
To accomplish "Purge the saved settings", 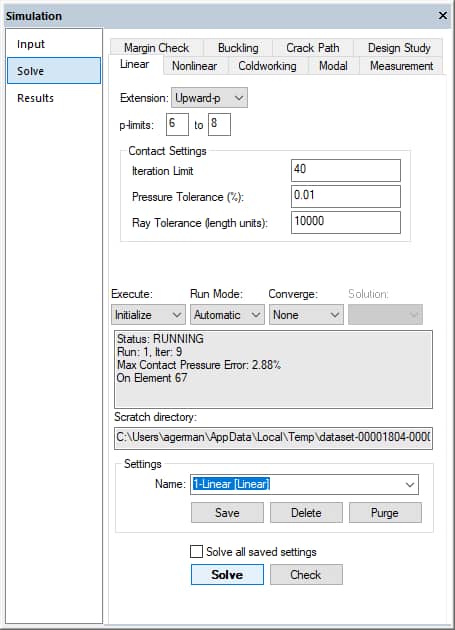I will [385, 513].
